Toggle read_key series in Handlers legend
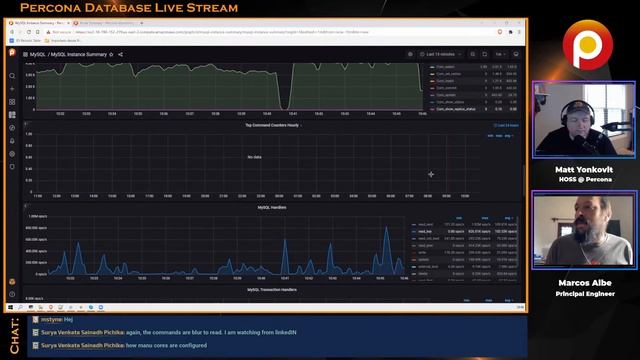This screenshot has height=360, width=640. [424, 231]
